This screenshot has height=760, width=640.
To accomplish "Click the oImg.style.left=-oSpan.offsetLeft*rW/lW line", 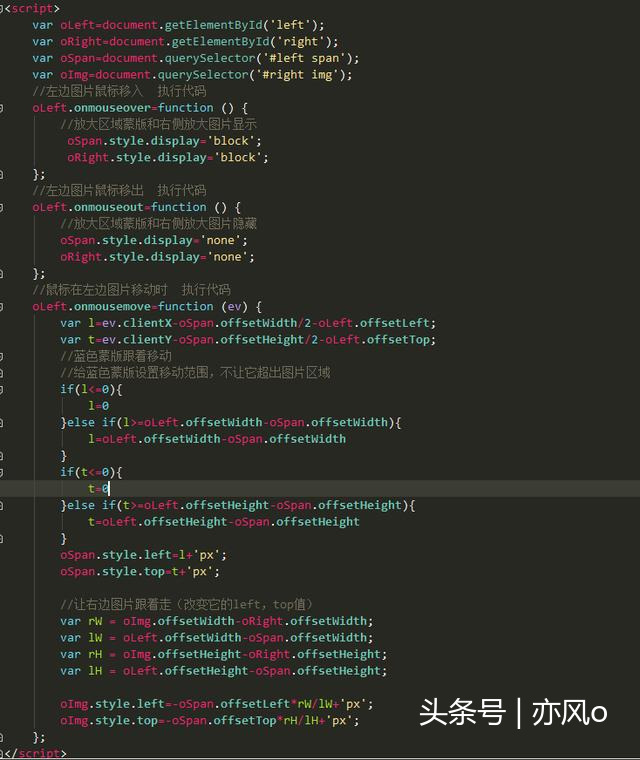I will [x=217, y=704].
